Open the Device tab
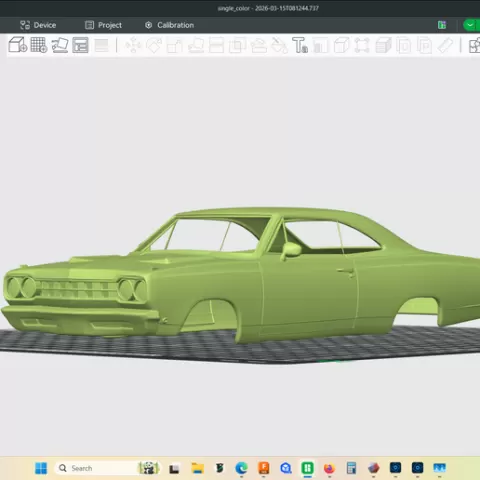480x480 pixels. point(38,25)
